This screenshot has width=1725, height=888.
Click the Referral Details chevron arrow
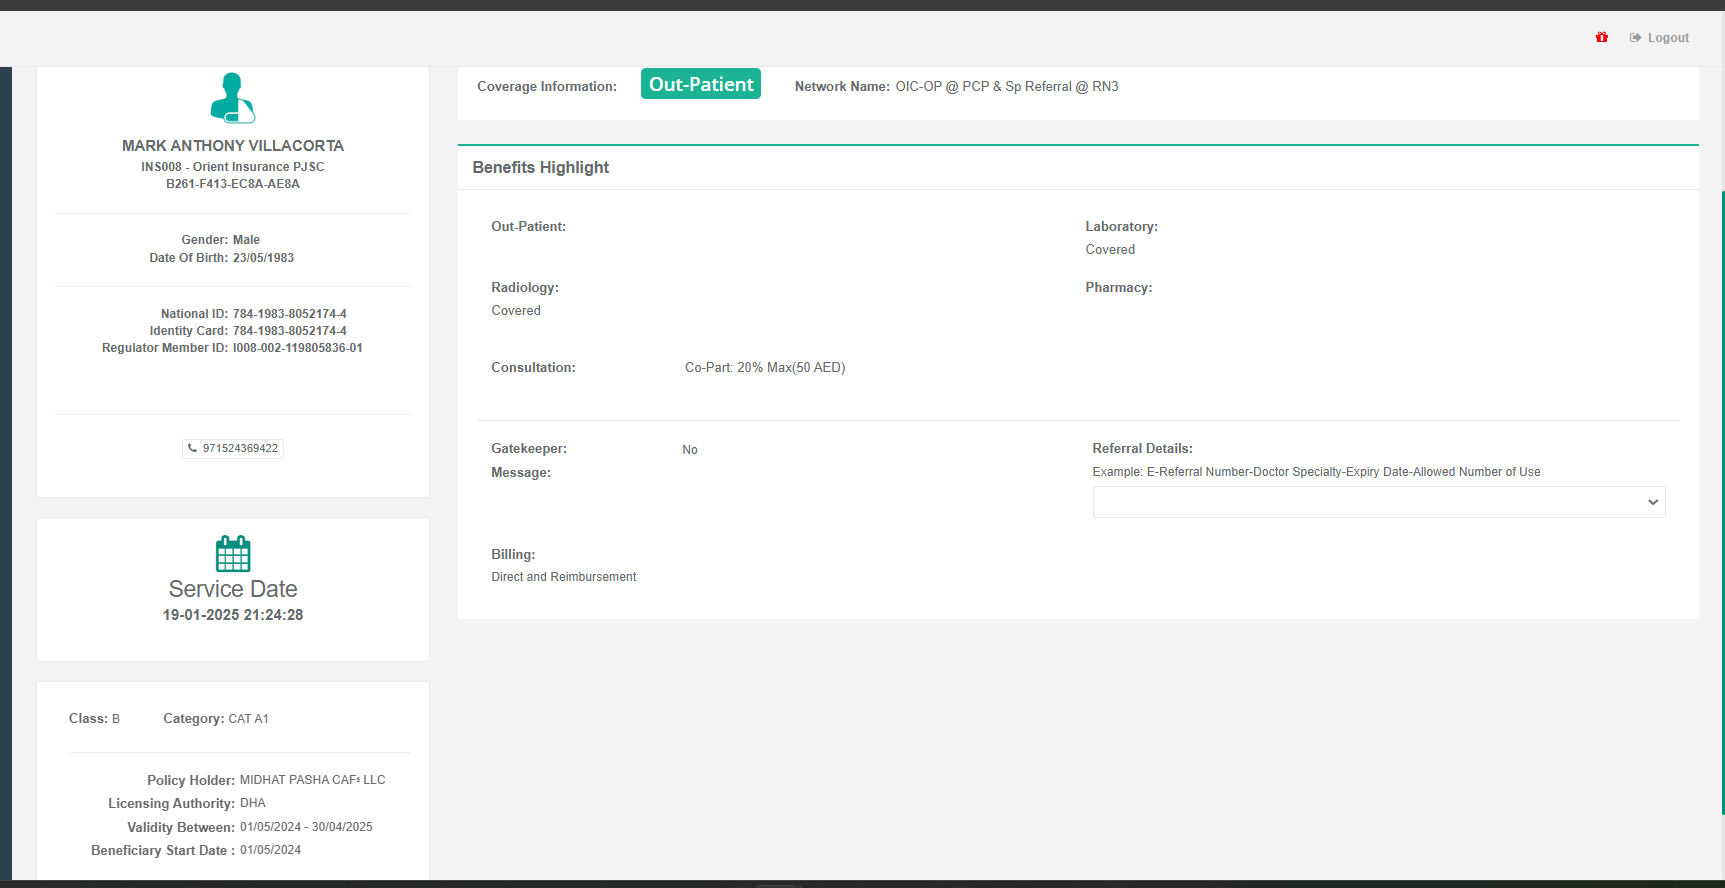(x=1653, y=502)
